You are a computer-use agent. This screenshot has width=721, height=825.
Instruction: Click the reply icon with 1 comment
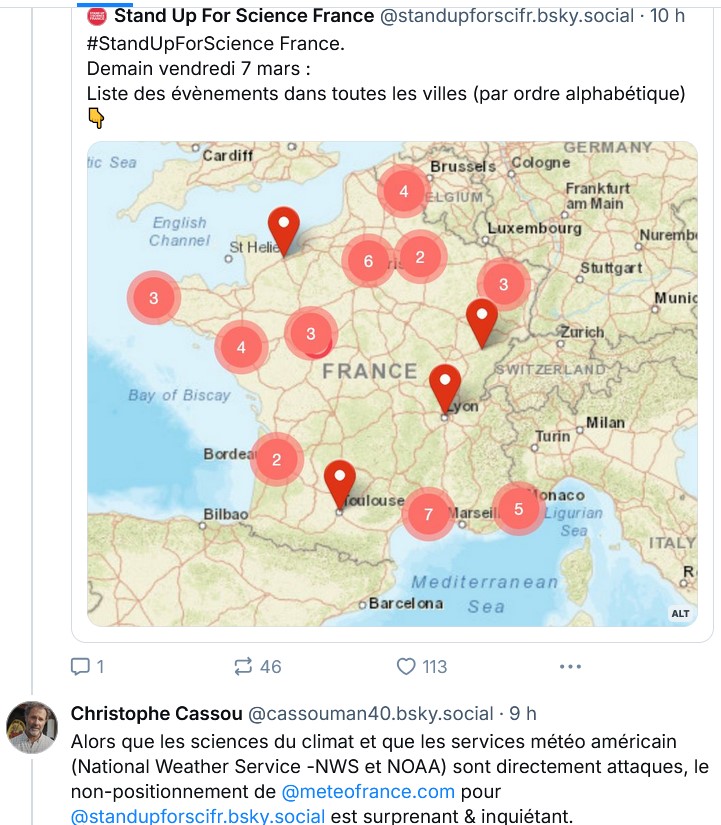tap(80, 667)
